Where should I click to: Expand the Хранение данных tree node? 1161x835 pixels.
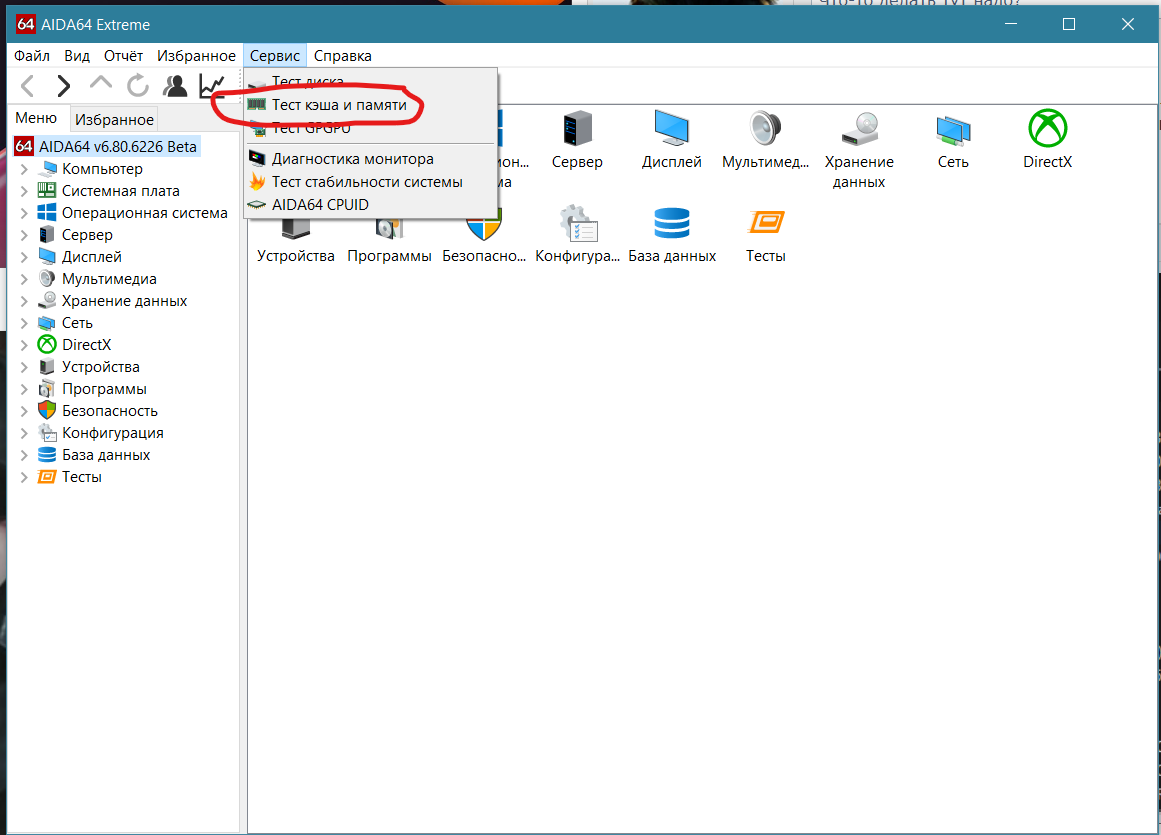click(x=24, y=301)
